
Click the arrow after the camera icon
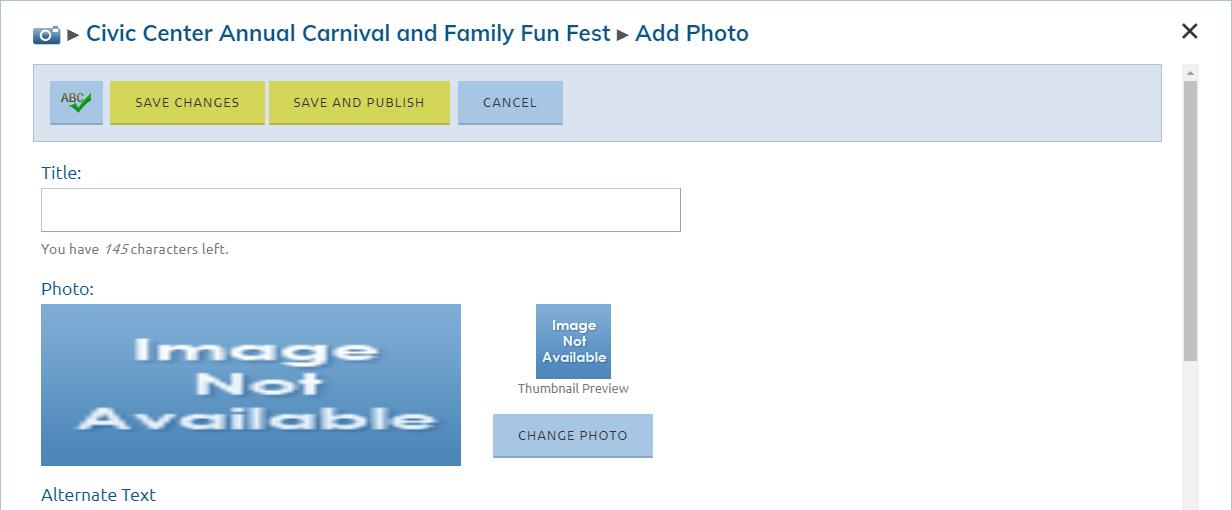pos(73,35)
